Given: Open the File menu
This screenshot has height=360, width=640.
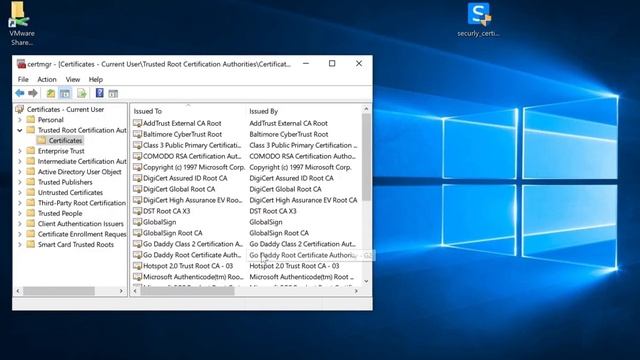Looking at the screenshot, I should coord(23,79).
